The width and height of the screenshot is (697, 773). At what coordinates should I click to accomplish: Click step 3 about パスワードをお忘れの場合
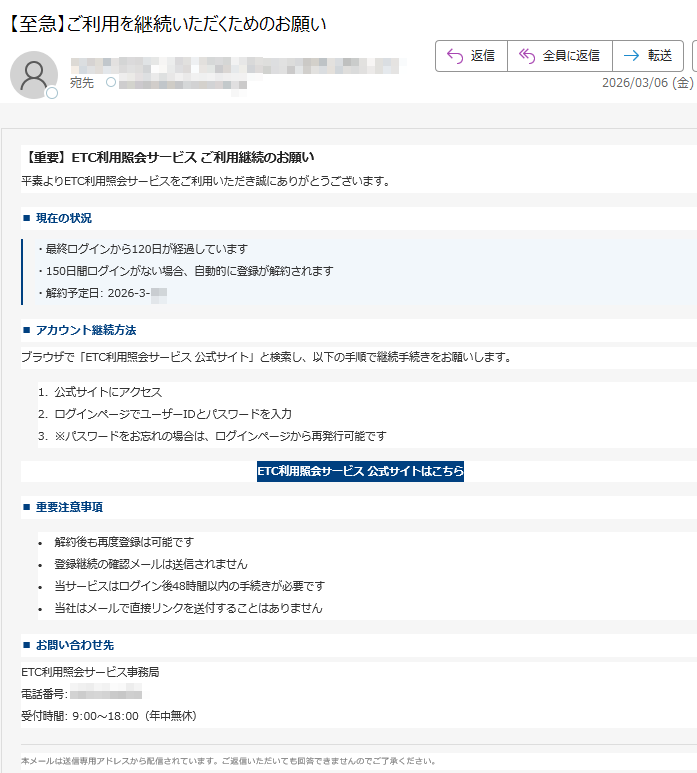point(212,436)
